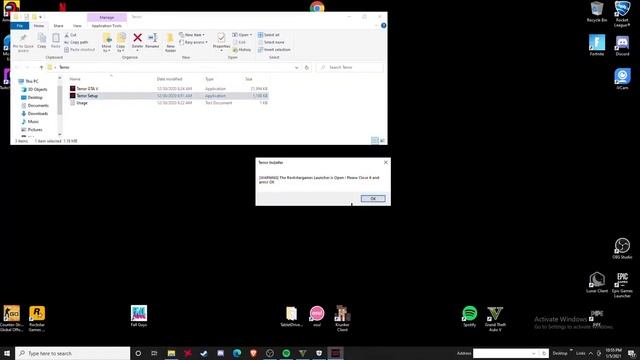Click Select all in the ribbon
Viewport: 640px width, 360px height.
coord(269,35)
